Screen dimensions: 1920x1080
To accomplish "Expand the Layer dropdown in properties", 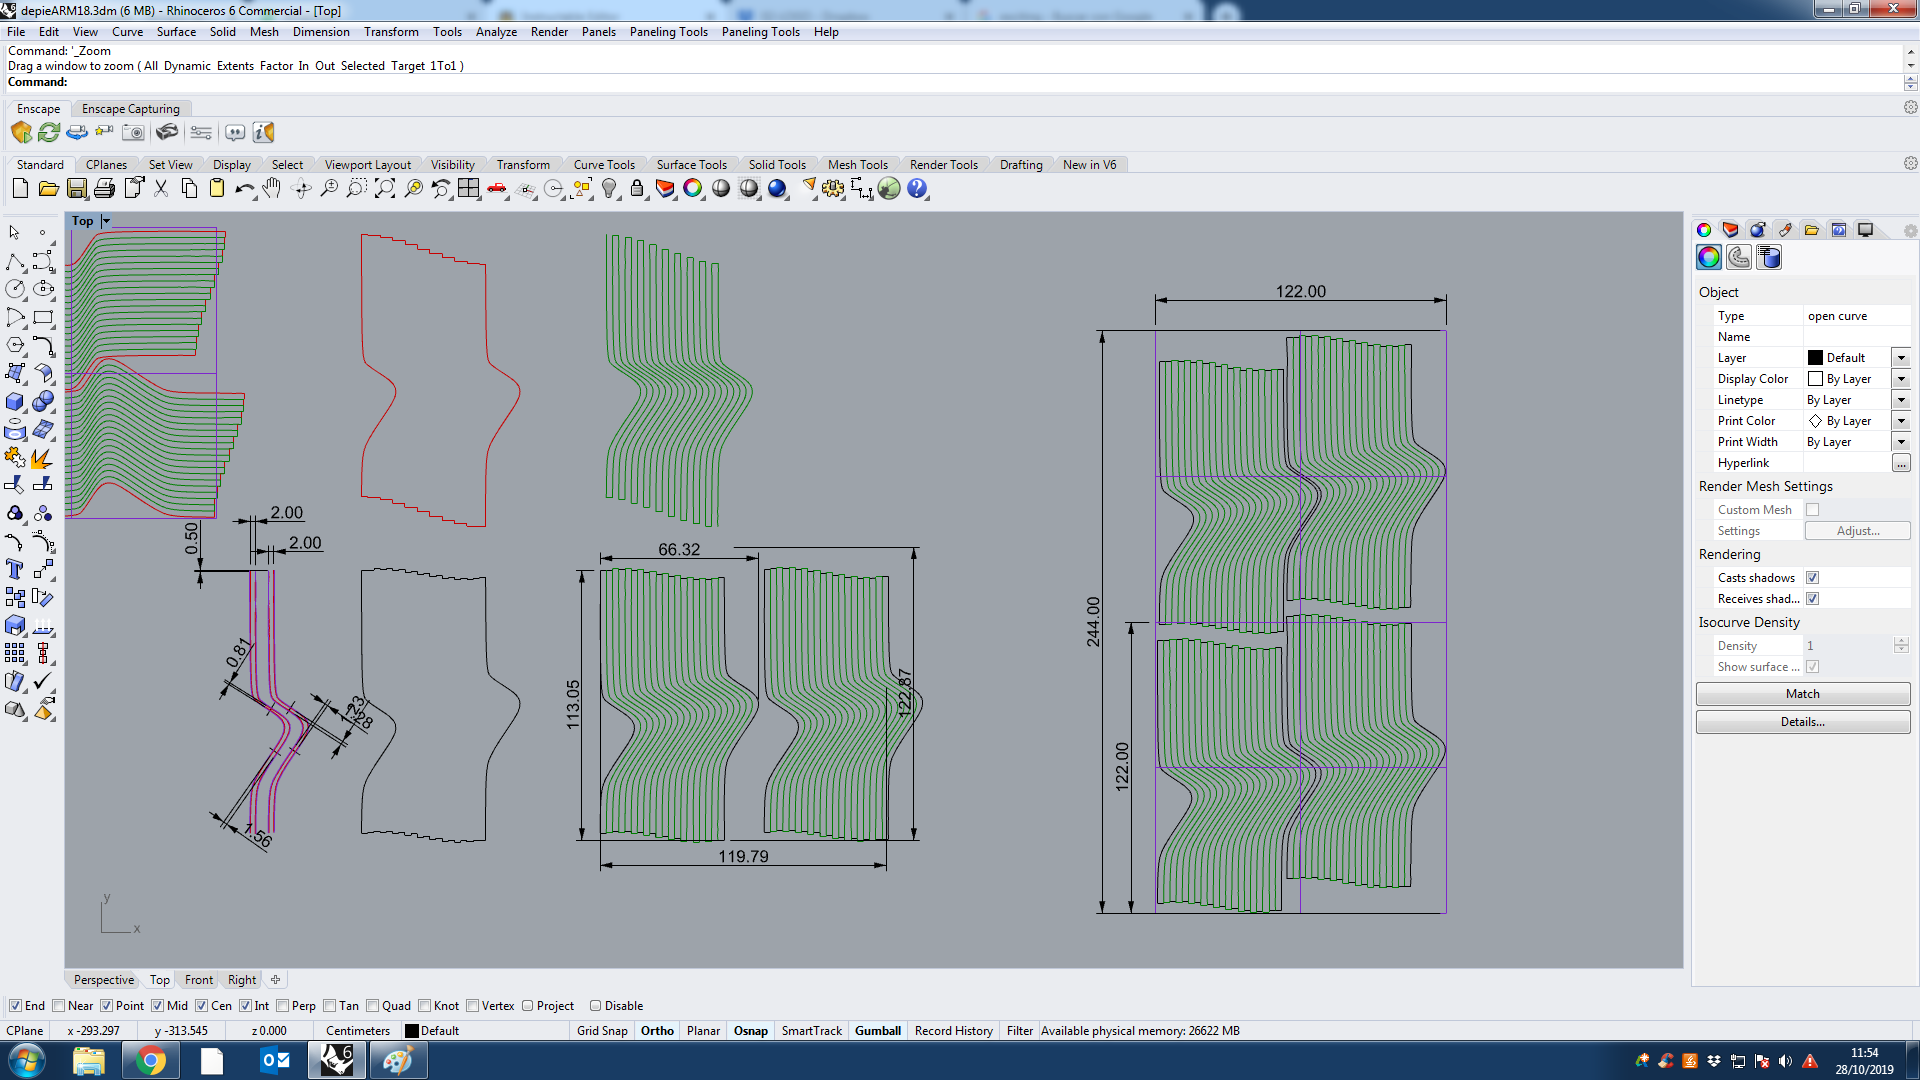I will 1901,358.
